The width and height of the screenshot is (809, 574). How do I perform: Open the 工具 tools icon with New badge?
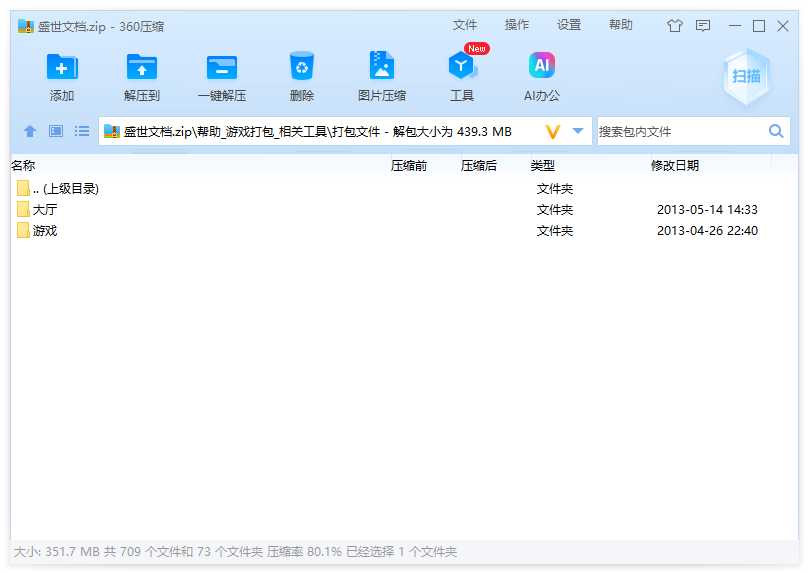(x=463, y=63)
